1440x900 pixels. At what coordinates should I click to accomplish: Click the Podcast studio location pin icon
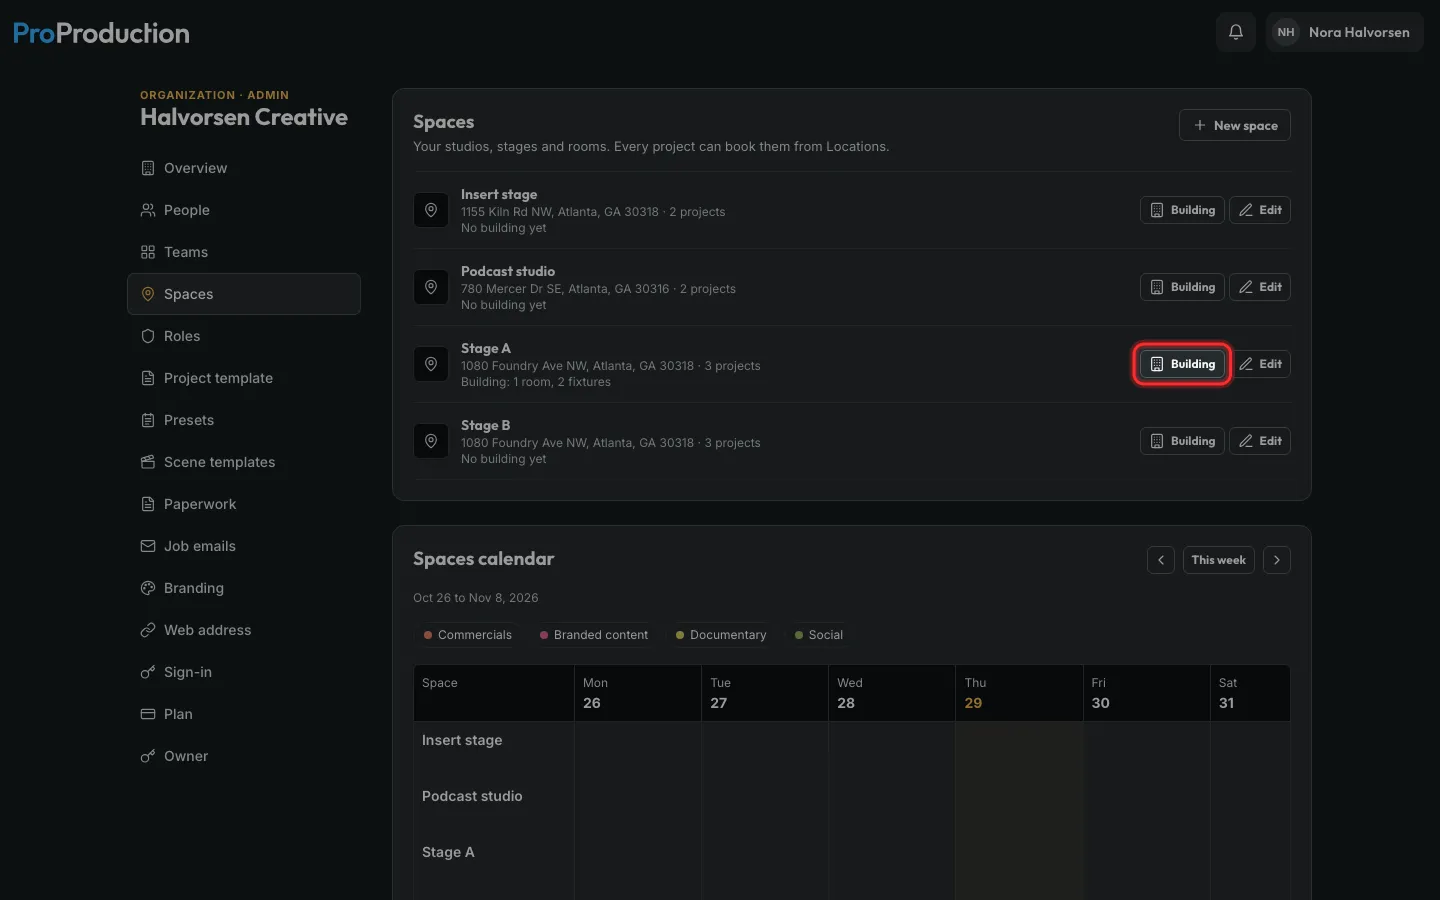point(431,287)
